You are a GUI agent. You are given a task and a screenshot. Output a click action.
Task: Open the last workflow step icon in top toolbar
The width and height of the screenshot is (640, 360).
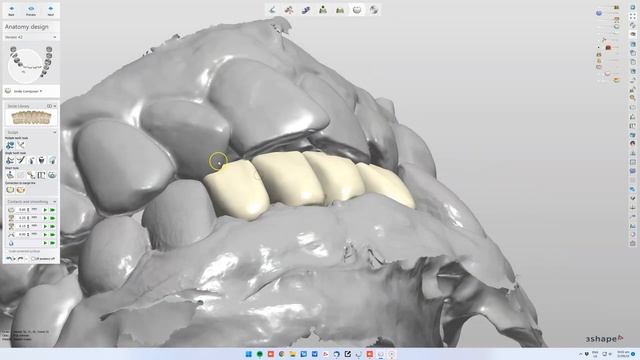[374, 10]
